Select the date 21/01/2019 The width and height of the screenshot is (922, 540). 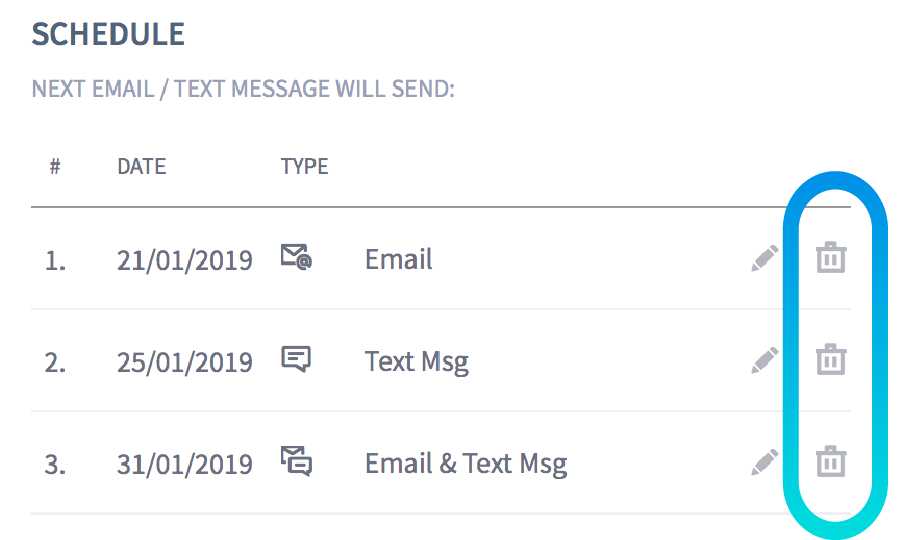(x=184, y=260)
